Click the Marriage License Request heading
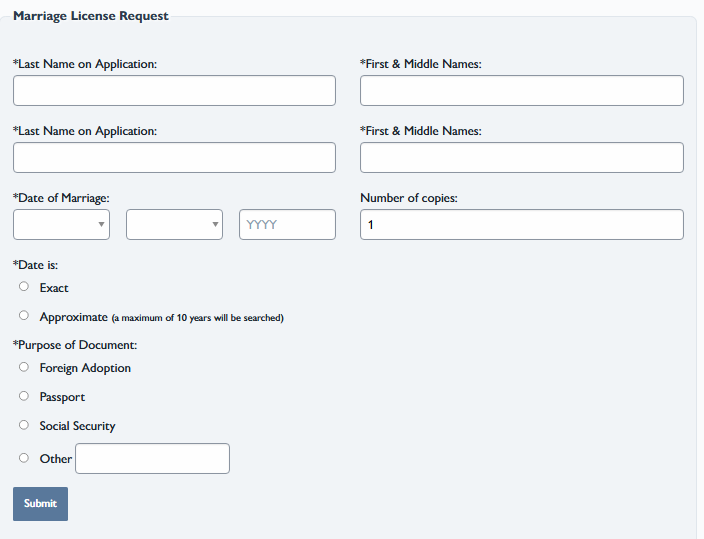This screenshot has width=704, height=539. (91, 16)
